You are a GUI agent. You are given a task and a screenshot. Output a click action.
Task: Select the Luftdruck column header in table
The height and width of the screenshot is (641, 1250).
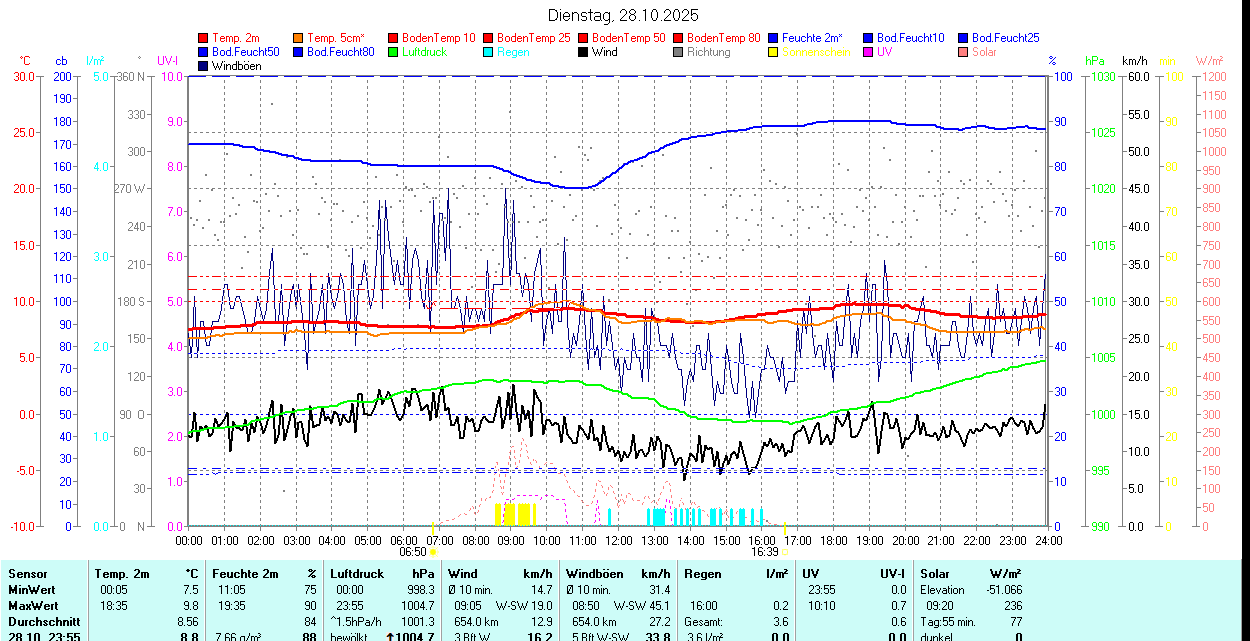[357, 574]
